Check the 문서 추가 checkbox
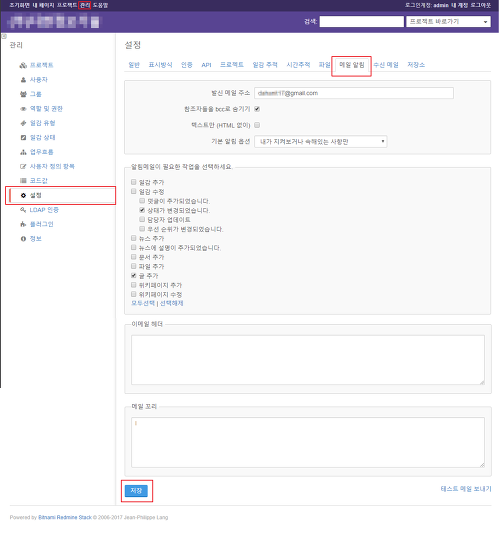 pos(133,257)
